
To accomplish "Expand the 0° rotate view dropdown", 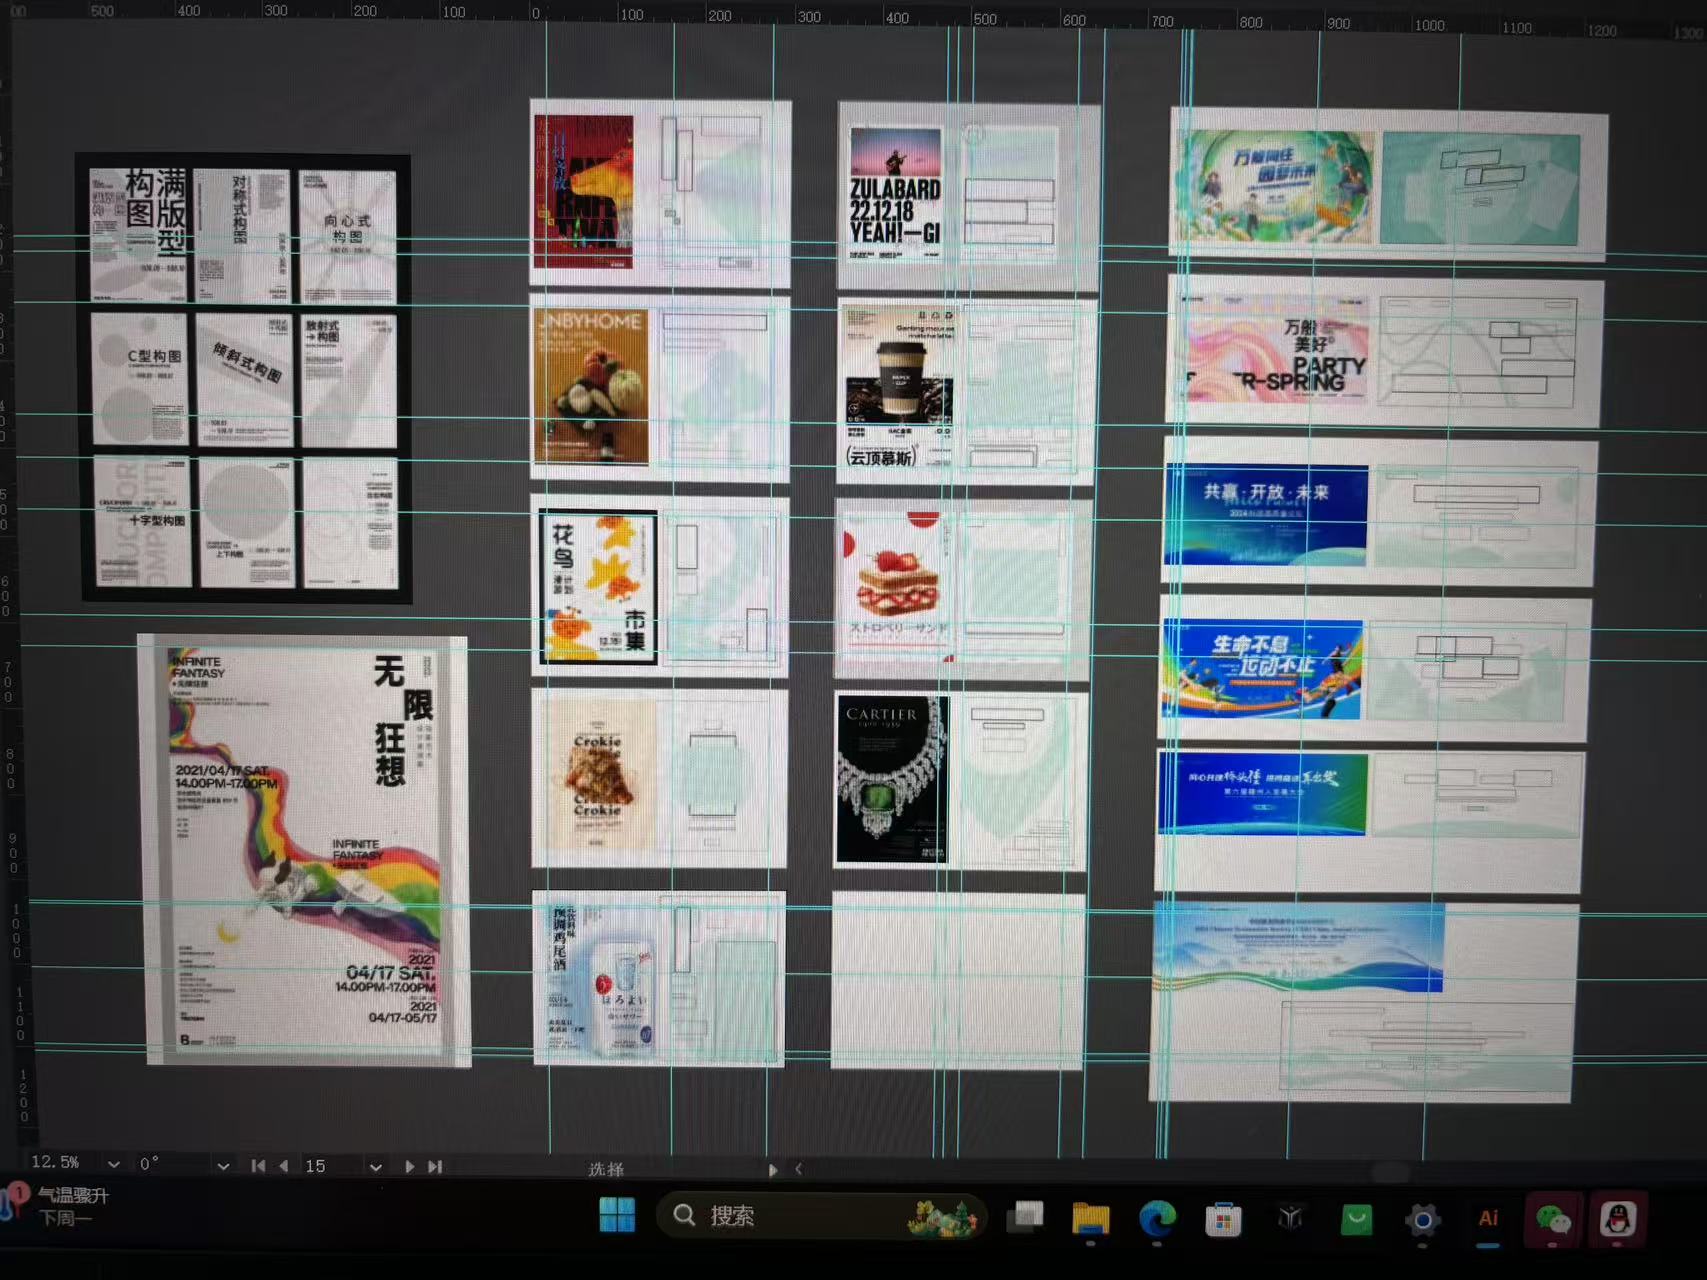I will (x=223, y=1166).
